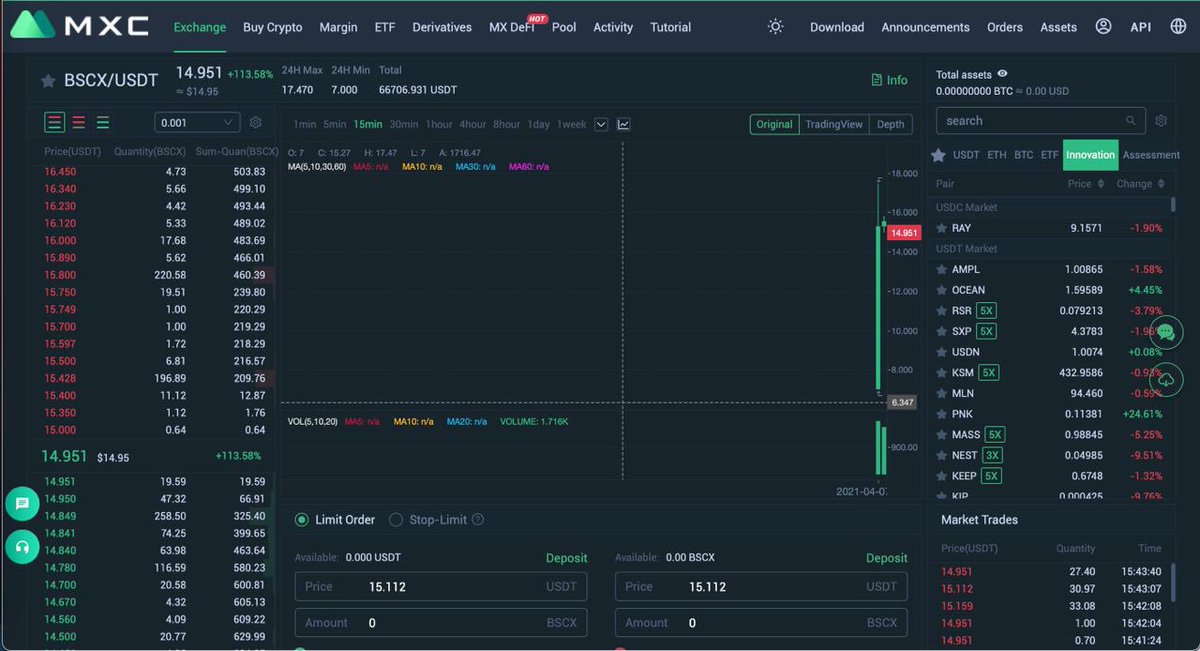Switch chart to TradingView
The height and width of the screenshot is (651, 1200).
(x=833, y=124)
